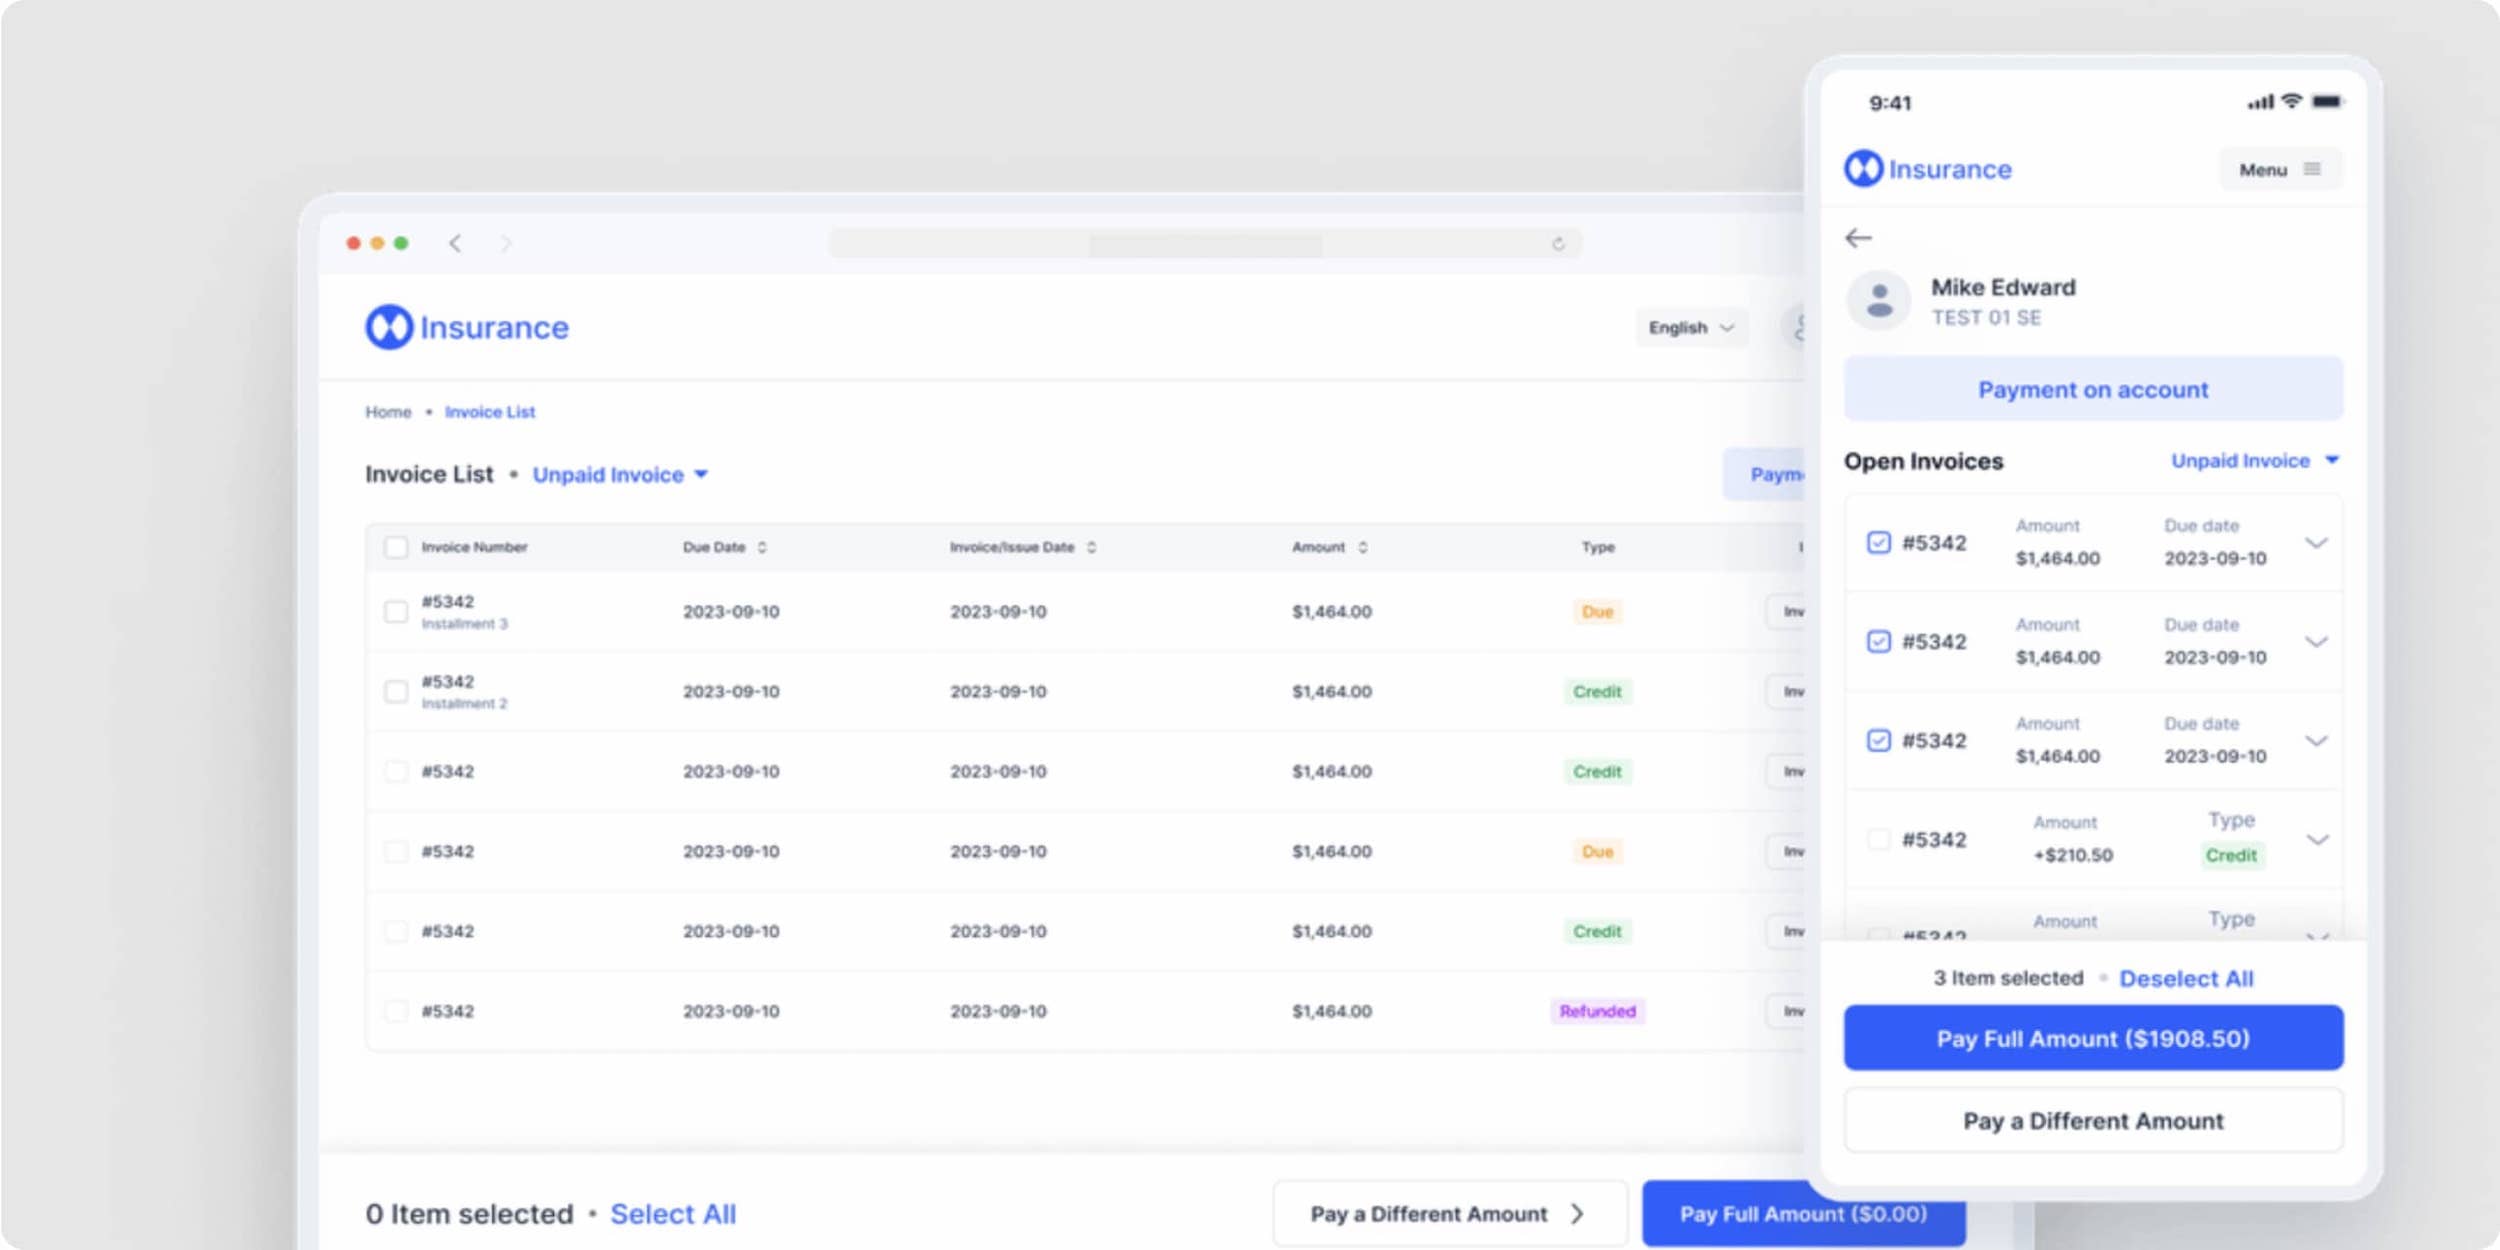Image resolution: width=2500 pixels, height=1250 pixels.
Task: Toggle the select-all checkbox in the table header
Action: coord(396,547)
